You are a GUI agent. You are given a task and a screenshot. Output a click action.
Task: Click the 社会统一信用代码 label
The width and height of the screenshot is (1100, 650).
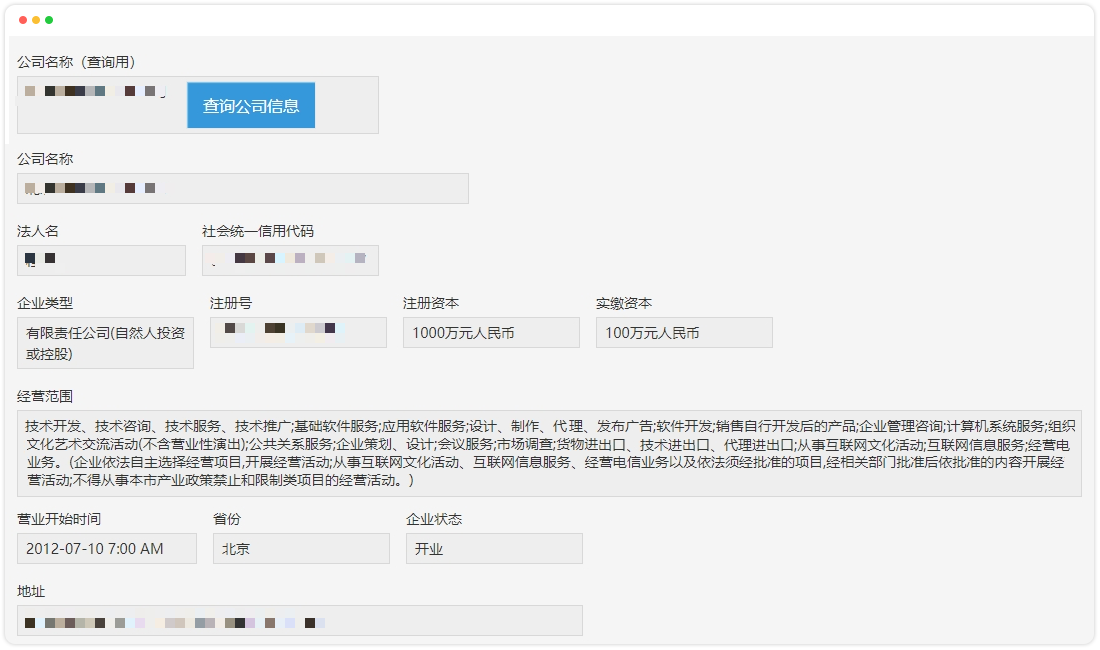click(x=258, y=231)
